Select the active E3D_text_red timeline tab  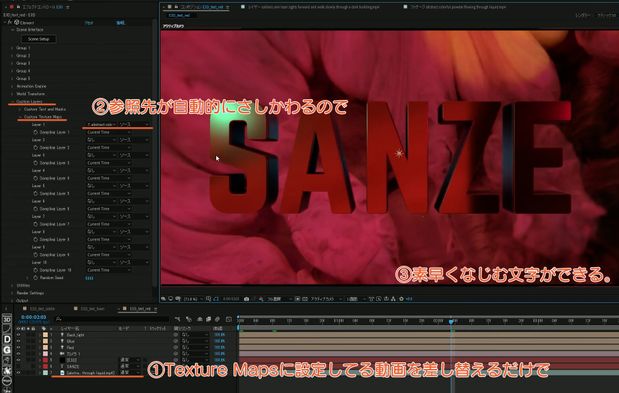pyautogui.click(x=137, y=309)
